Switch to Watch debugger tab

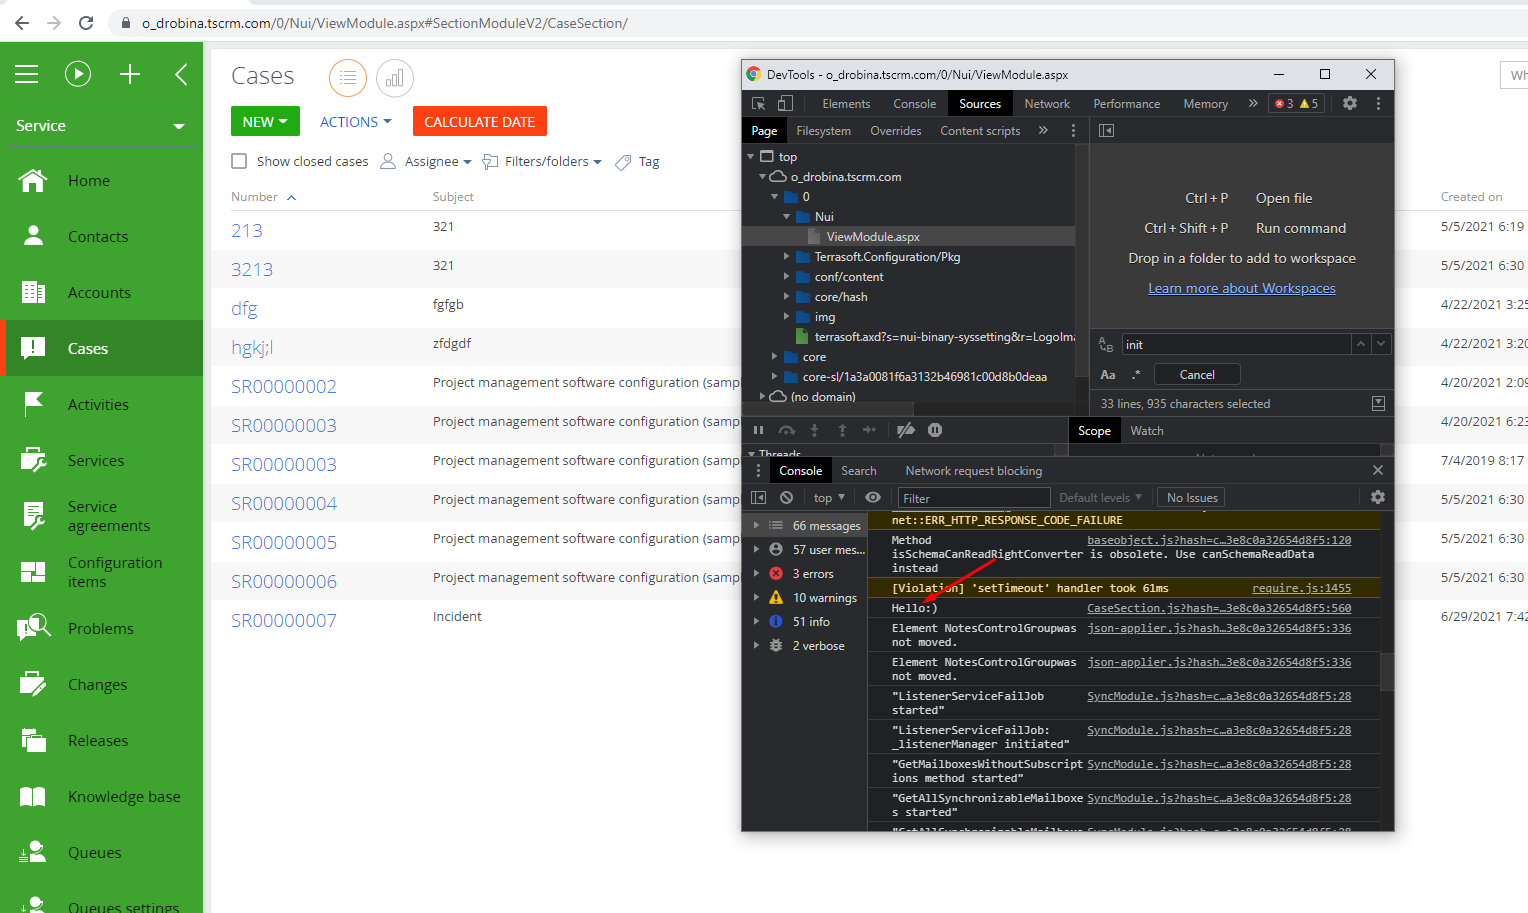coord(1147,431)
